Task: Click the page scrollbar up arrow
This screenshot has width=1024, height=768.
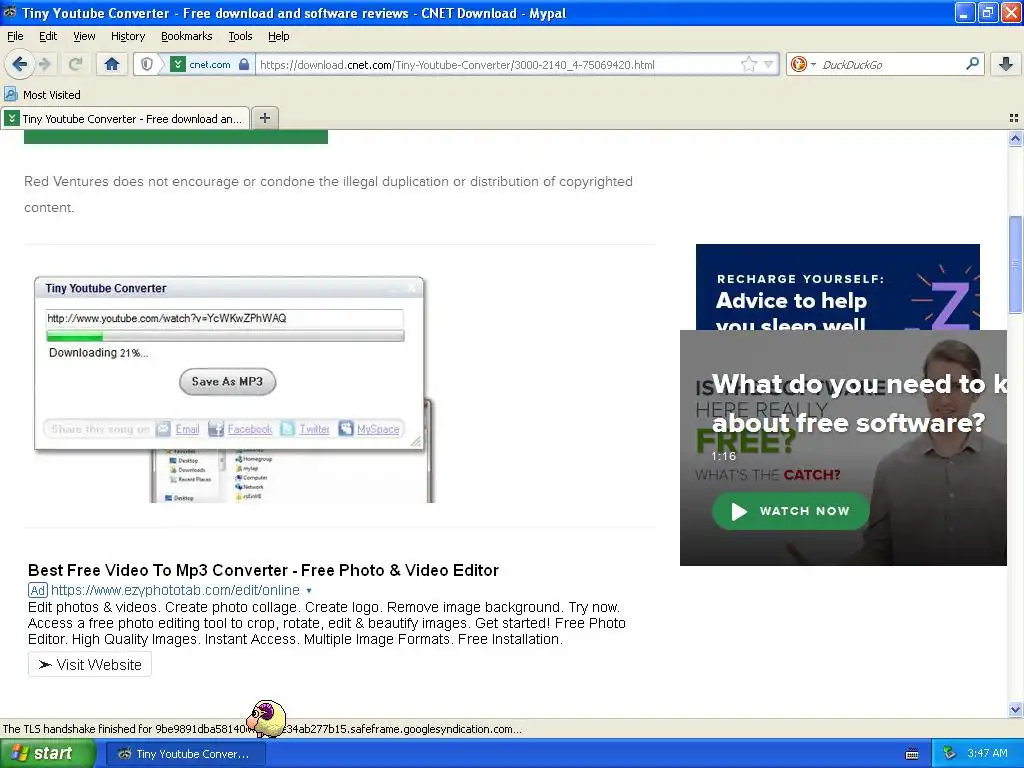Action: (x=1015, y=138)
